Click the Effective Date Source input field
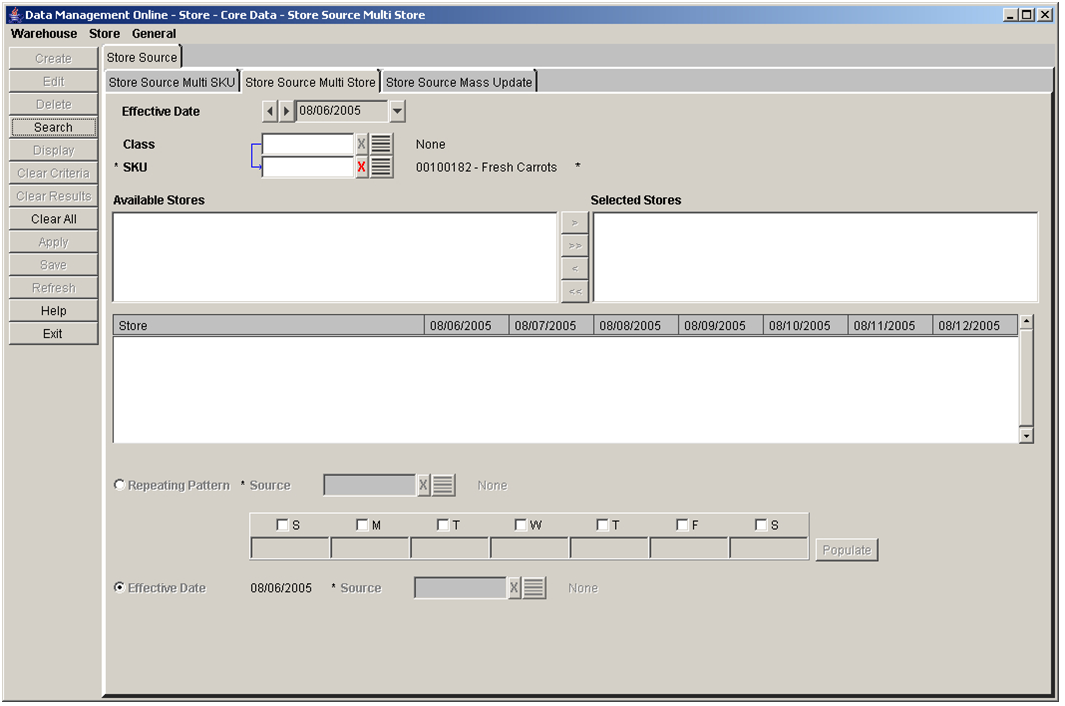Image resolution: width=1065 pixels, height=706 pixels. click(x=461, y=588)
